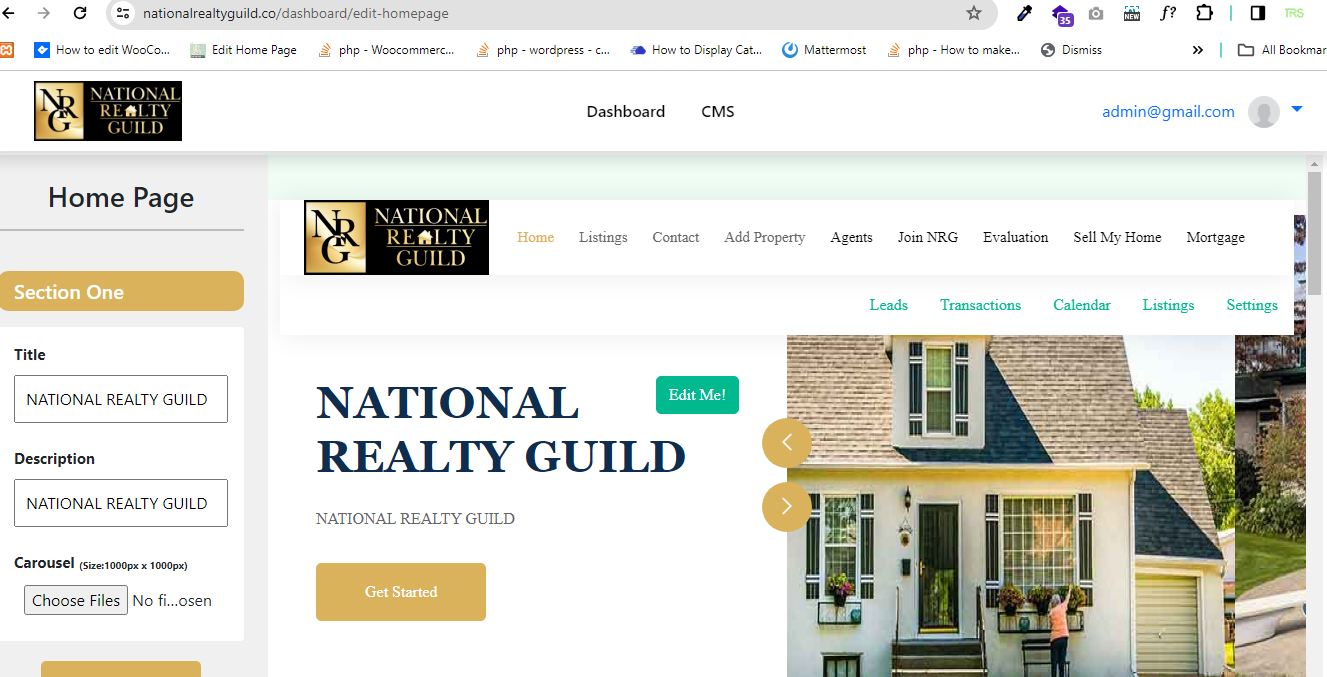The width and height of the screenshot is (1327, 677).
Task: Go to the Dashboard menu item
Action: (625, 112)
